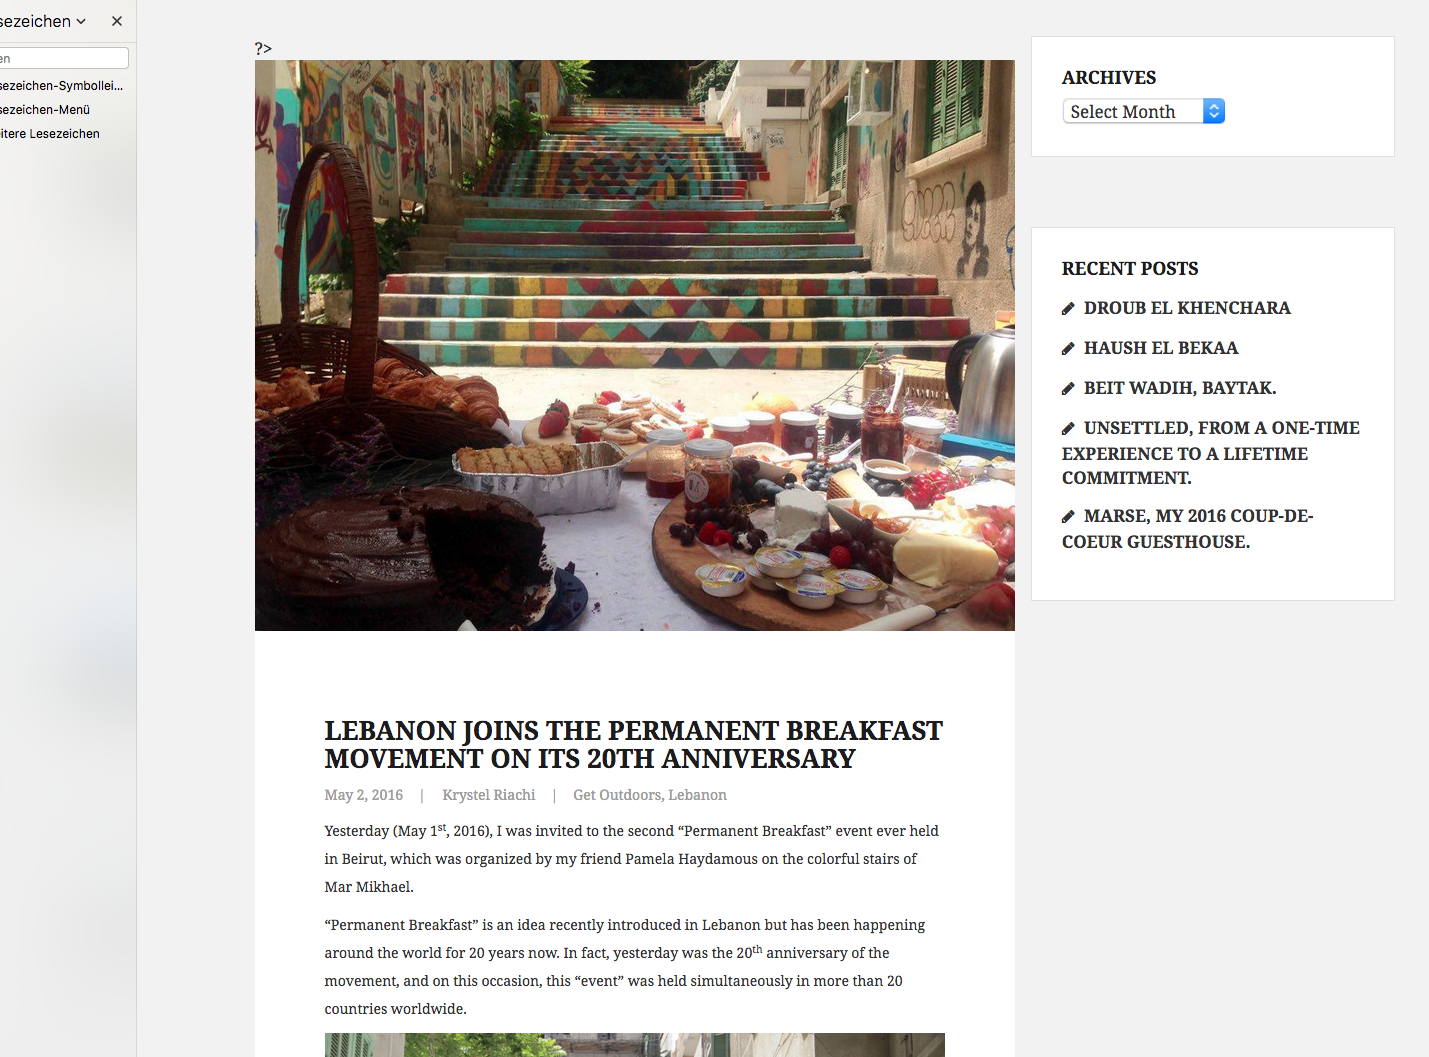This screenshot has width=1429, height=1057.
Task: Select the Lesezeichen-Menü folder
Action: [x=45, y=110]
